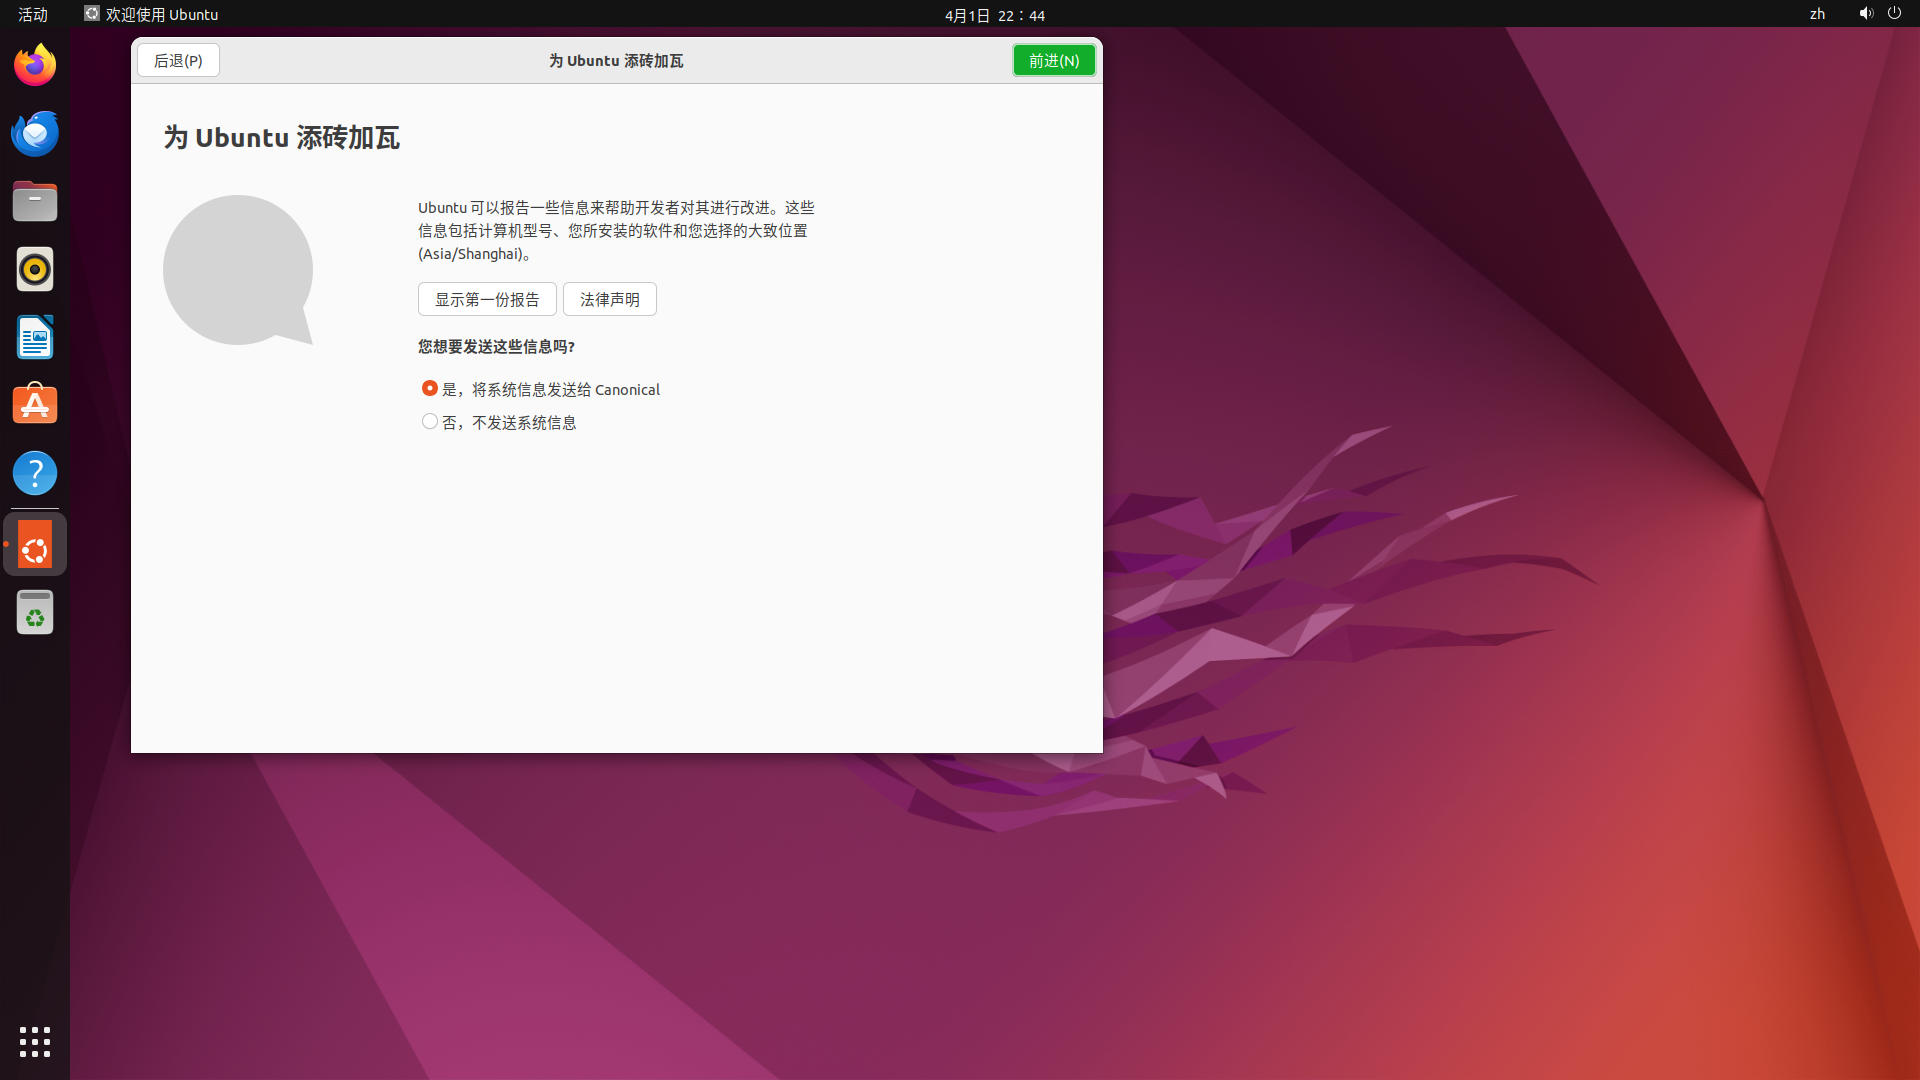Open the Trash icon in dock
The height and width of the screenshot is (1080, 1920).
tap(35, 613)
